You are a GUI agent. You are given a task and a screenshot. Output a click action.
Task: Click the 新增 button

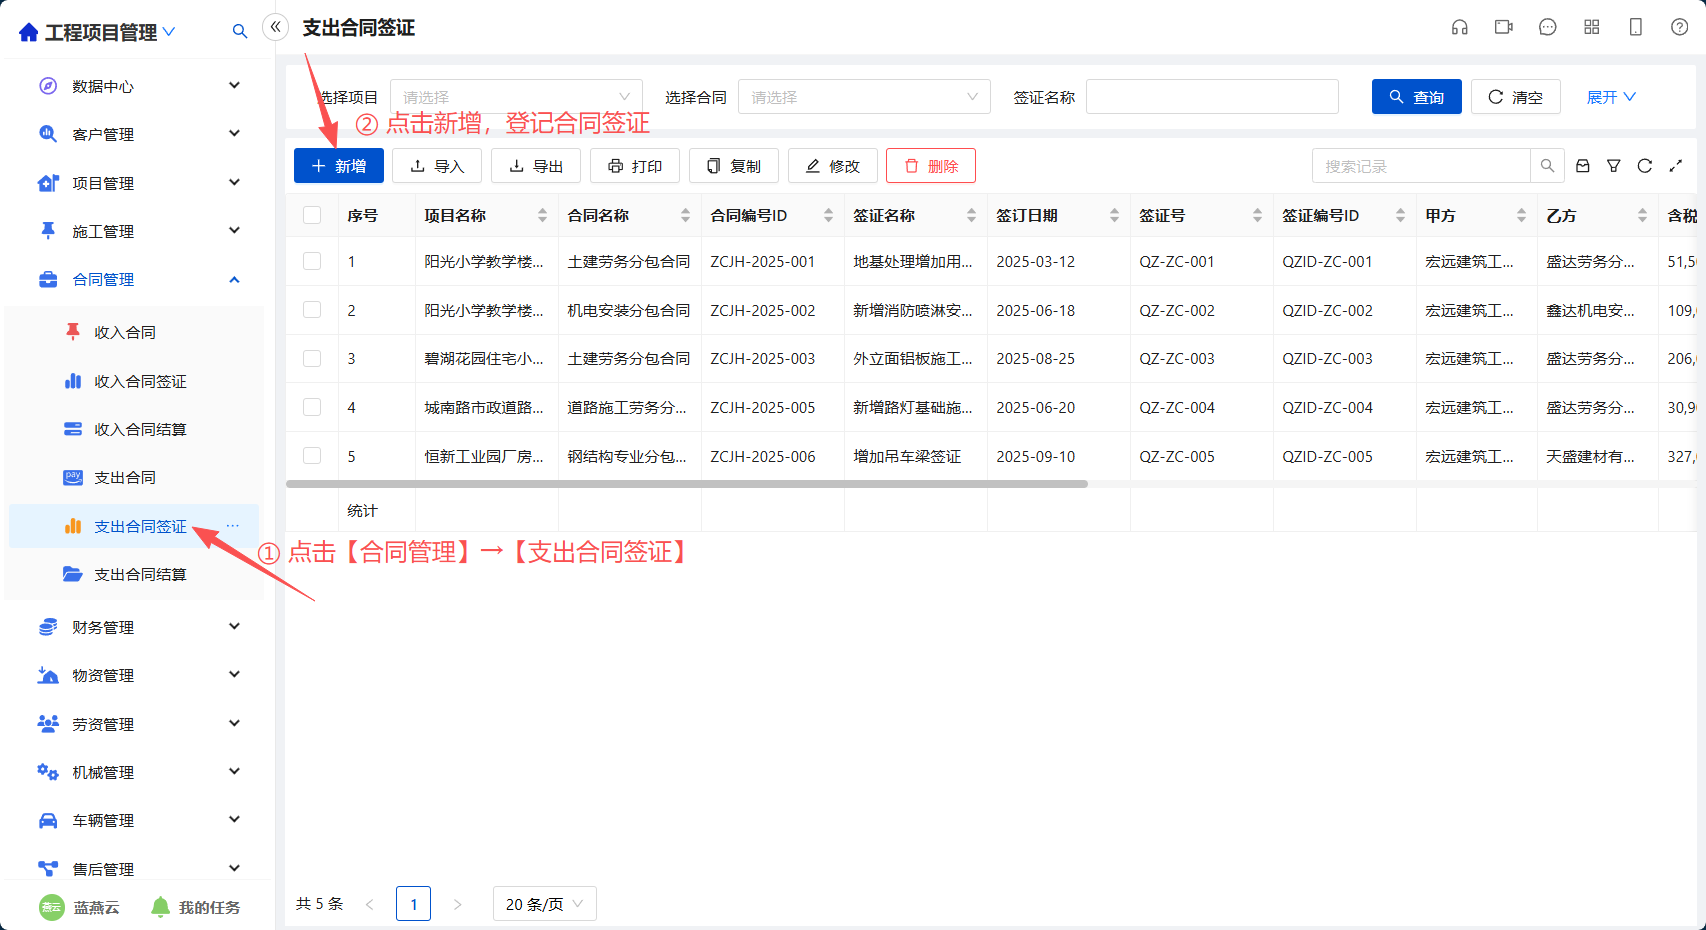(339, 166)
